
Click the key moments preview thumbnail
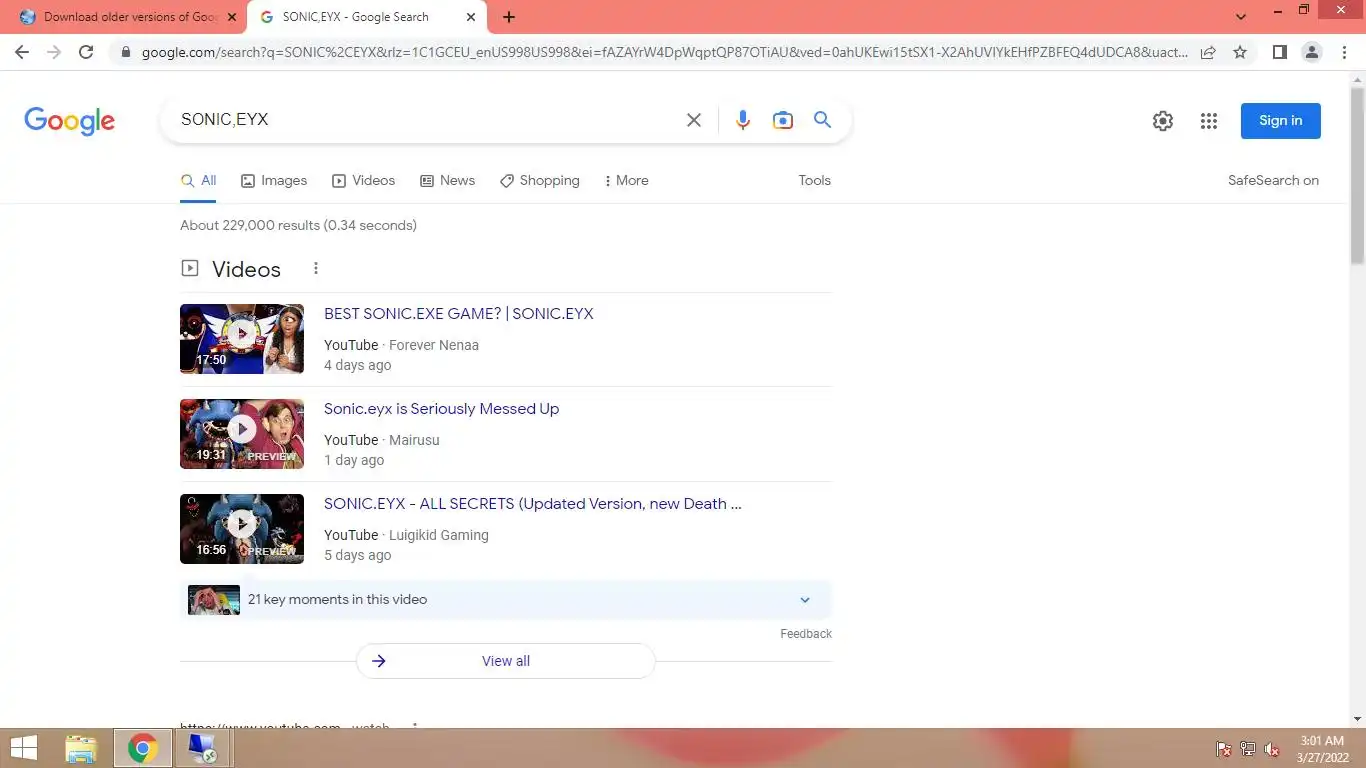[214, 600]
